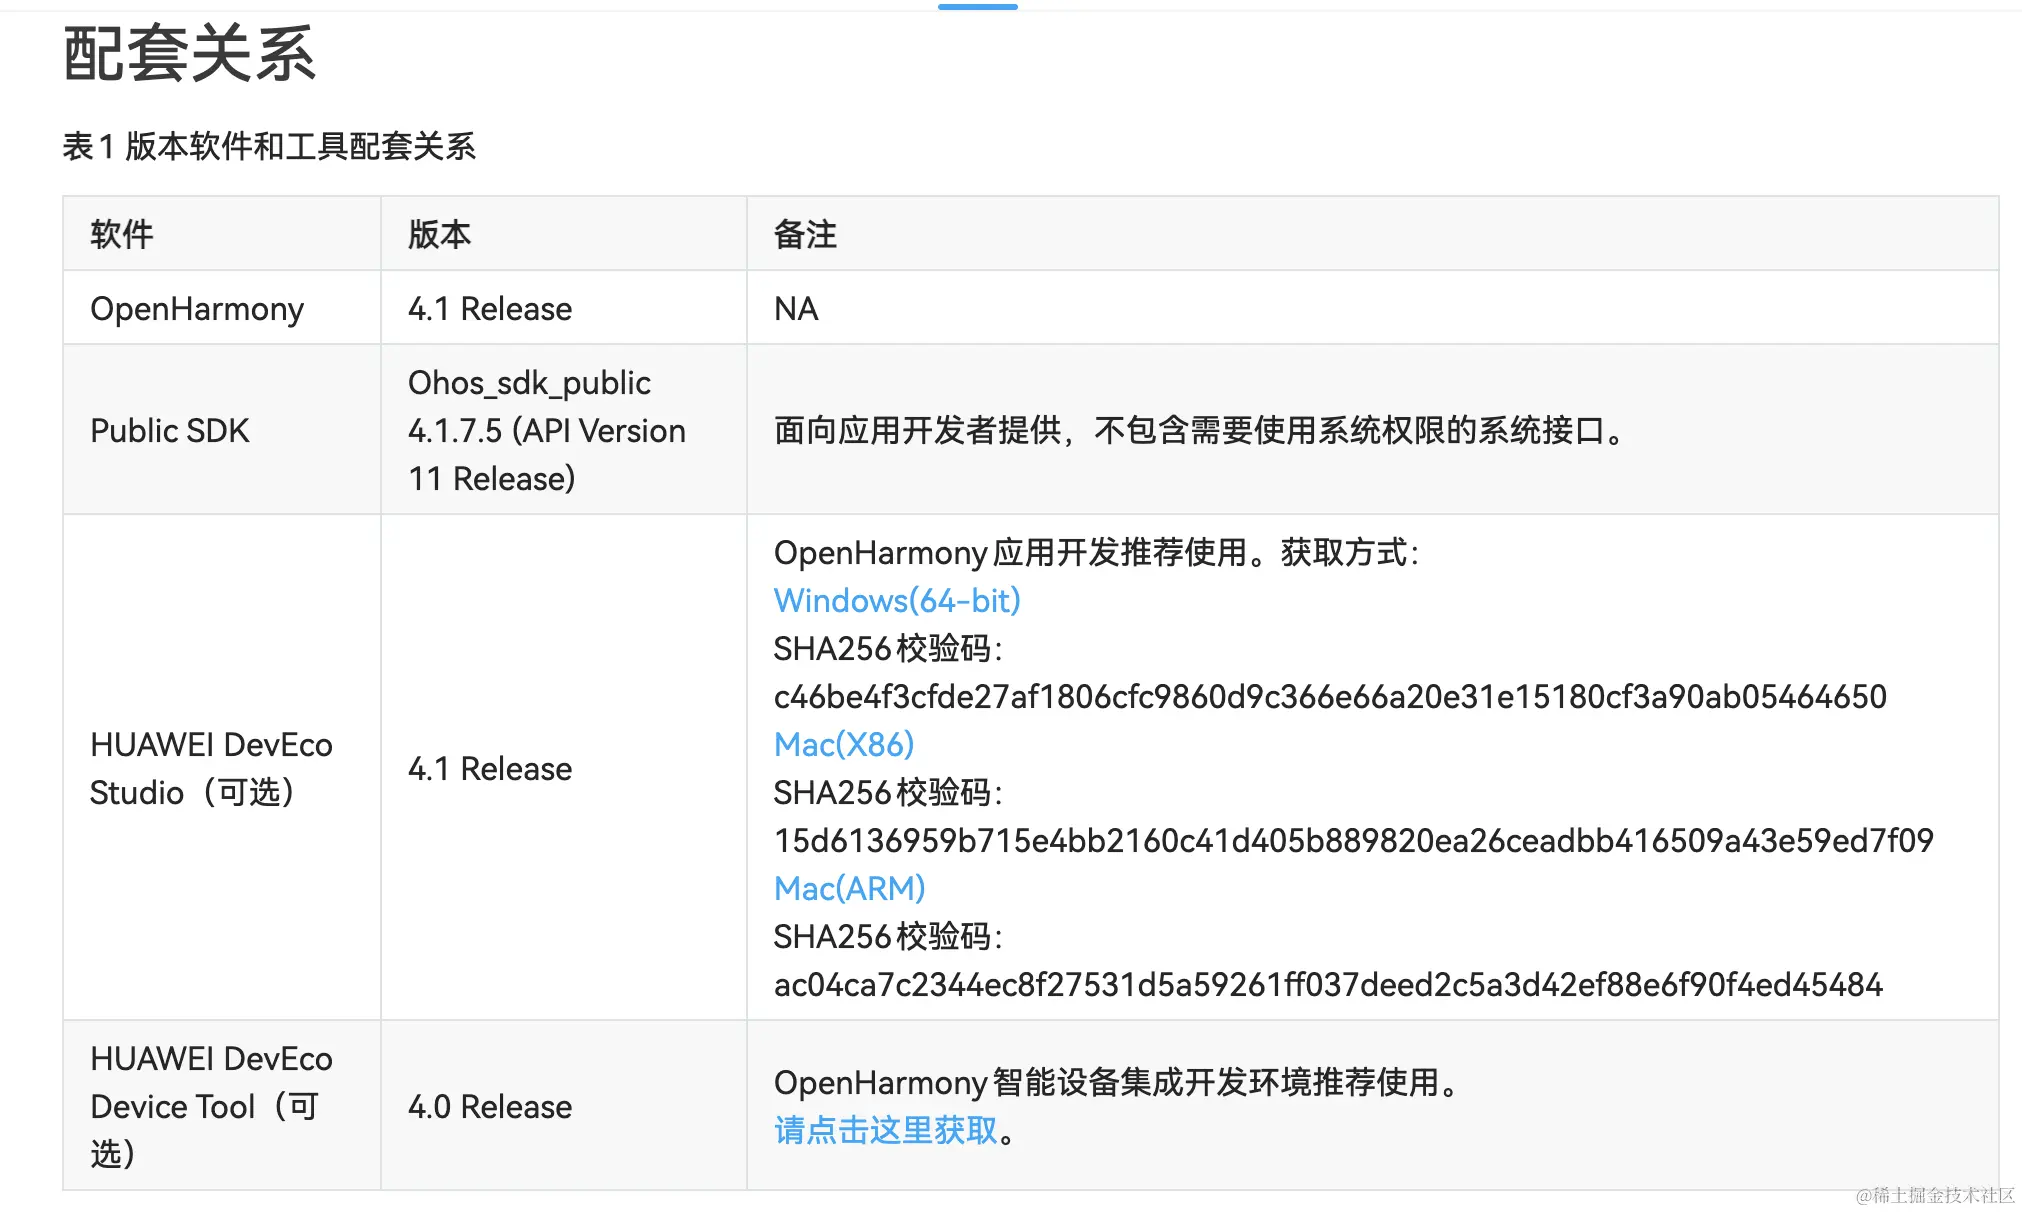Open the Windows(64-bit) download link
This screenshot has height=1212, width=2022.
[896, 600]
